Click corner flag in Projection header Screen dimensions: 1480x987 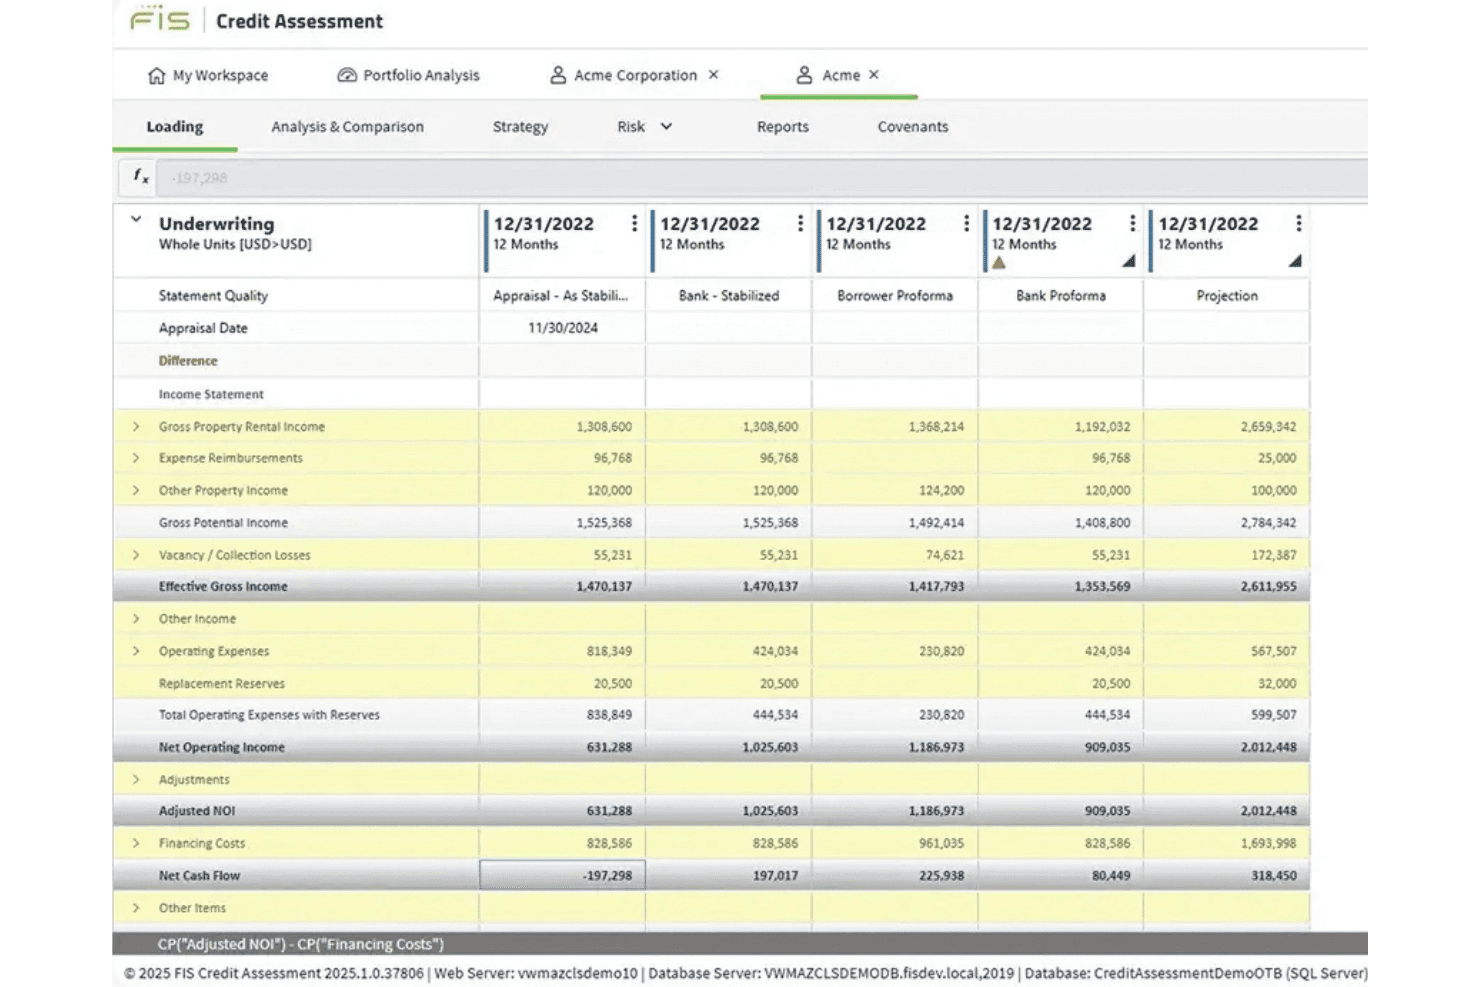1295,261
